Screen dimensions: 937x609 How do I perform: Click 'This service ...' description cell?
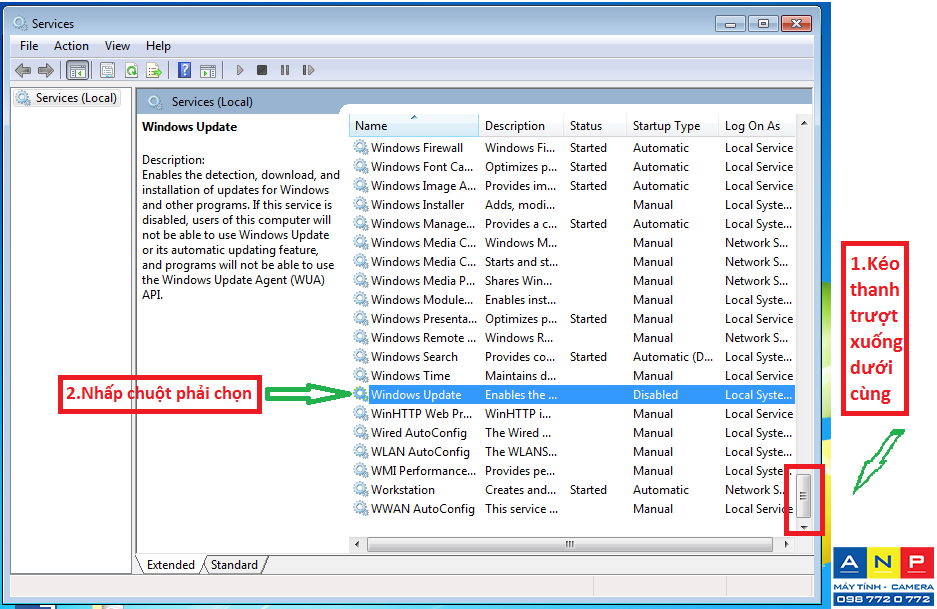(x=521, y=509)
